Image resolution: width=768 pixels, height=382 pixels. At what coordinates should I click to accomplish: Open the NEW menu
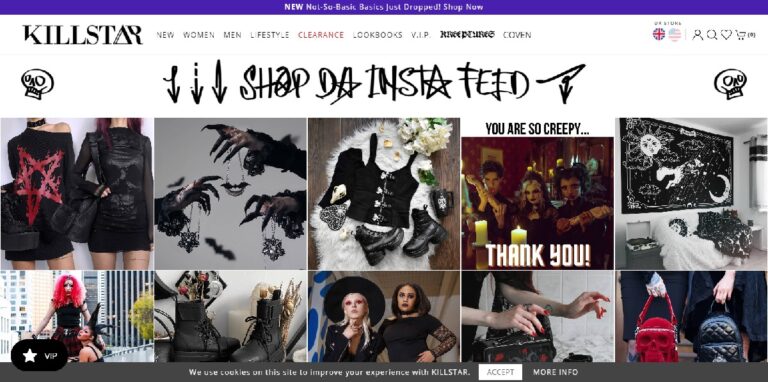[165, 35]
